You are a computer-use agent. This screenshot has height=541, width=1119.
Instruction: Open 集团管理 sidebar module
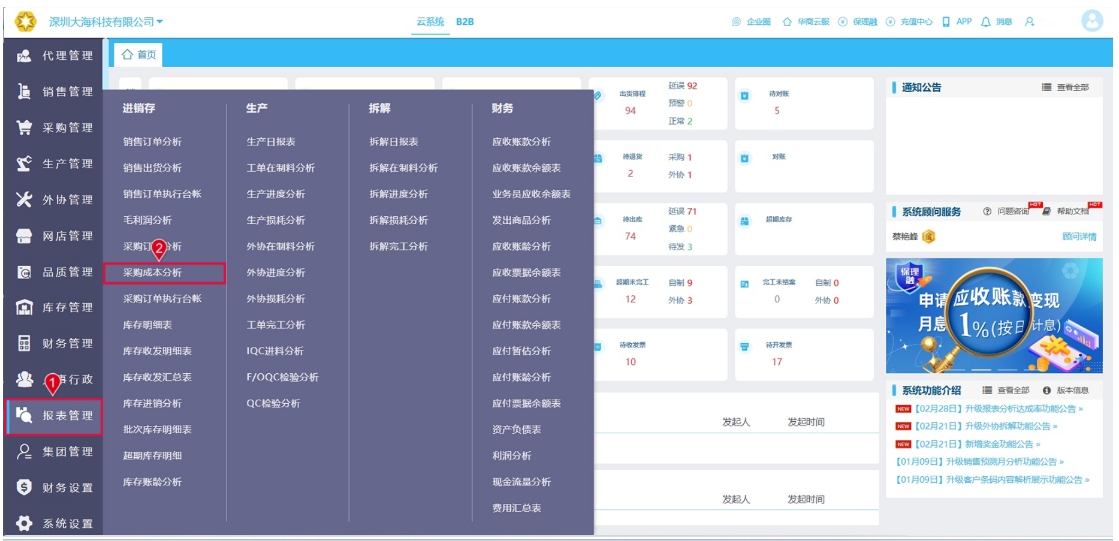point(54,452)
